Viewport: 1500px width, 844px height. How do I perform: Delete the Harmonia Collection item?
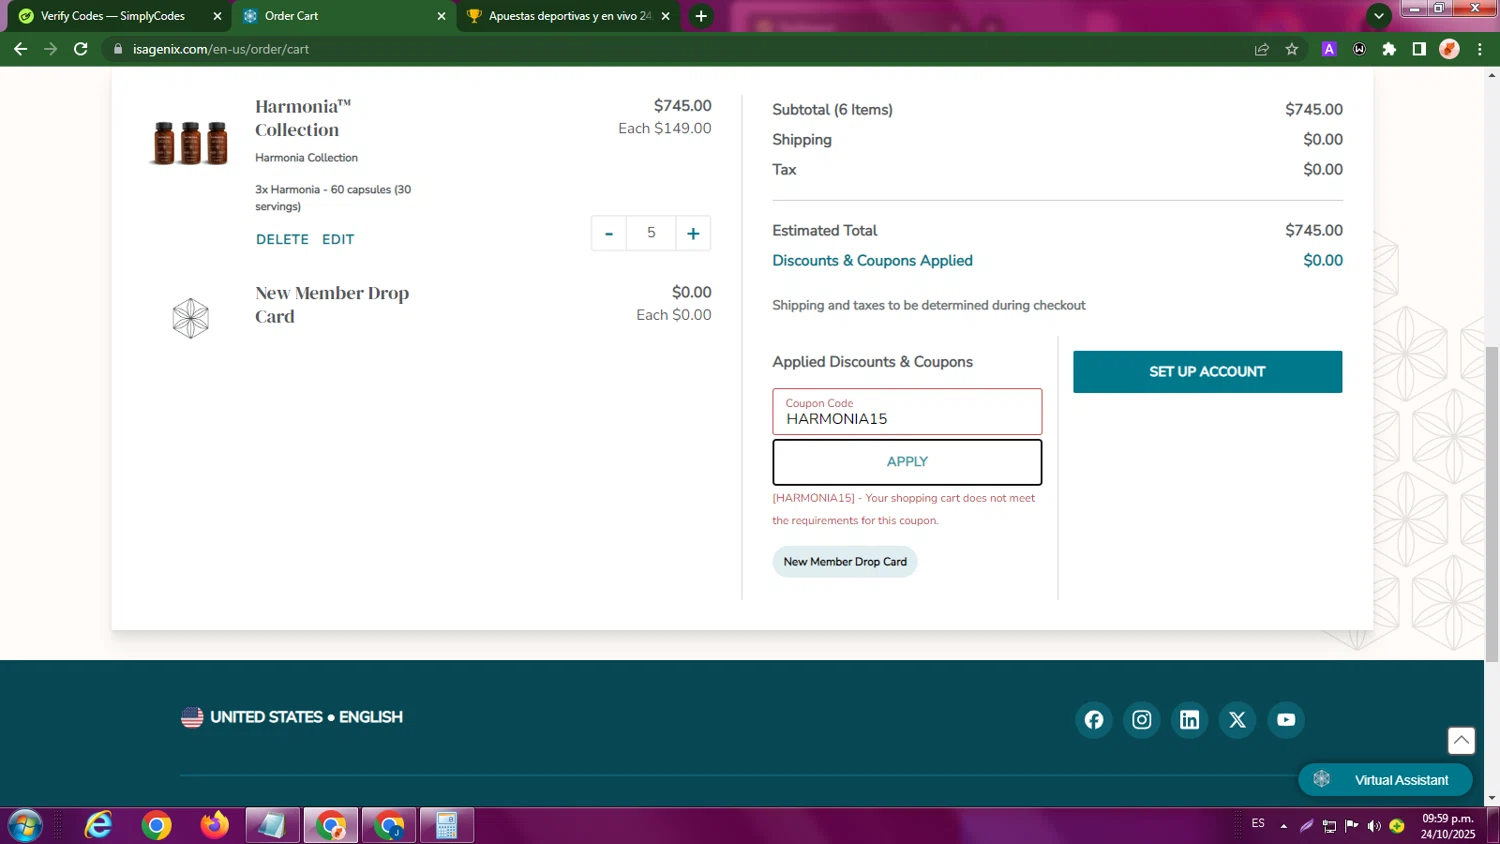[x=282, y=239]
